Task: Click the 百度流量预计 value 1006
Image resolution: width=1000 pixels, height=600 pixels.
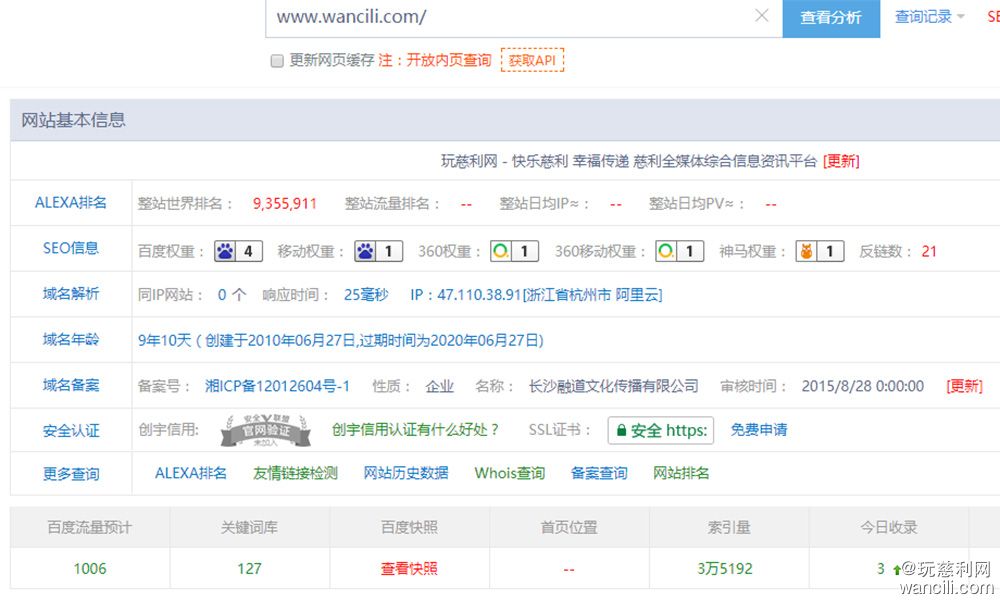Action: coord(90,569)
